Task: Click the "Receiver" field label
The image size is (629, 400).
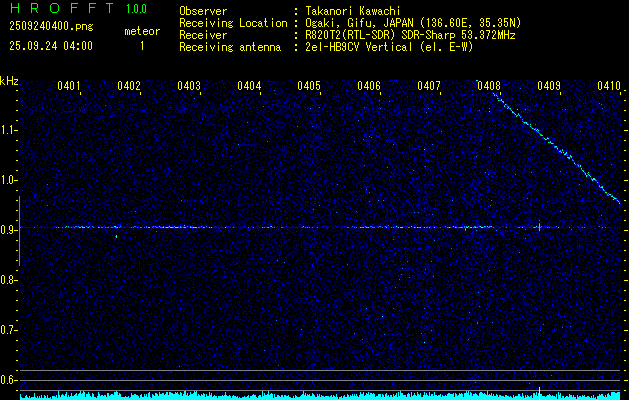Action: [x=203, y=35]
